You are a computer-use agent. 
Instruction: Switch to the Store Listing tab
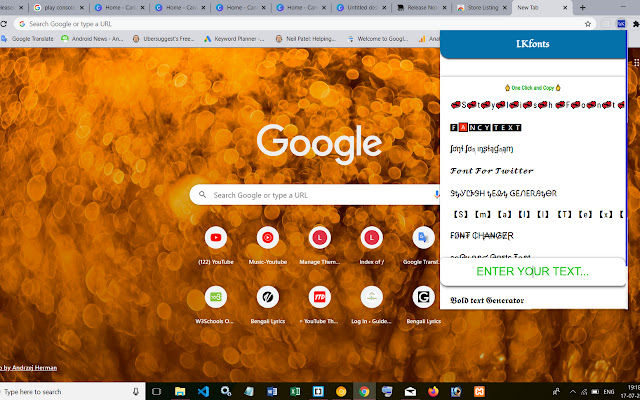pyautogui.click(x=482, y=7)
